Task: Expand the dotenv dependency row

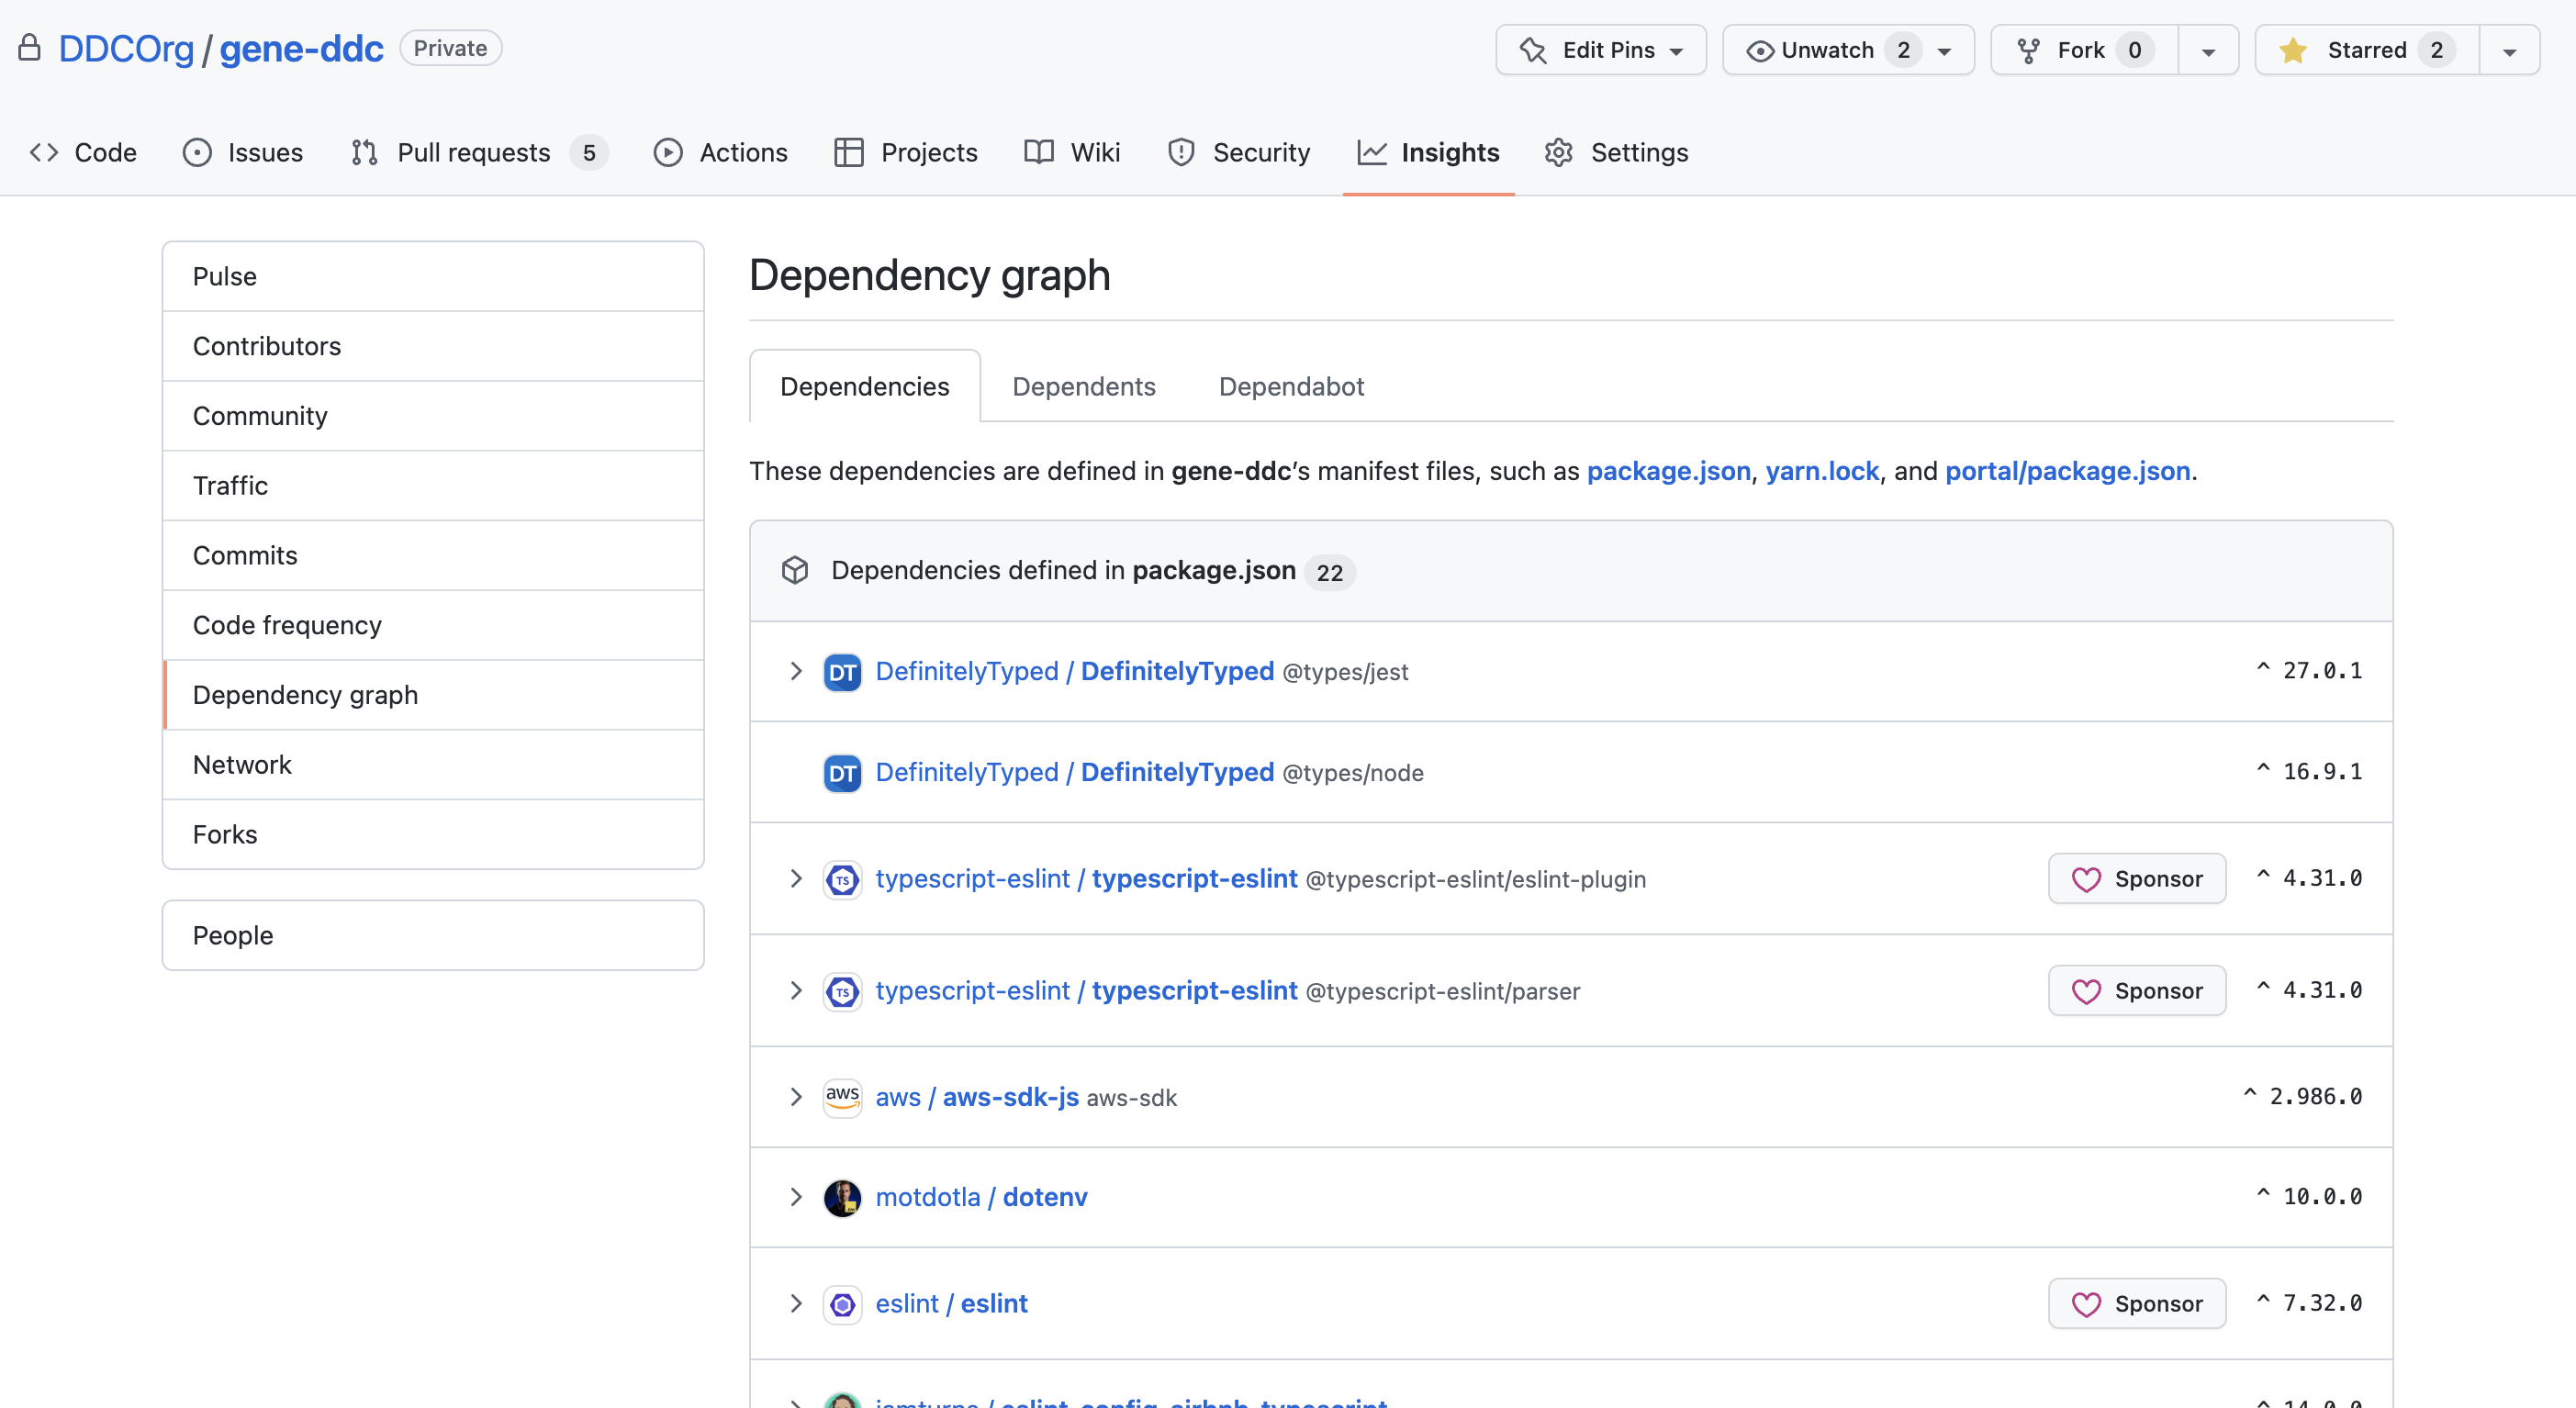Action: 795,1196
